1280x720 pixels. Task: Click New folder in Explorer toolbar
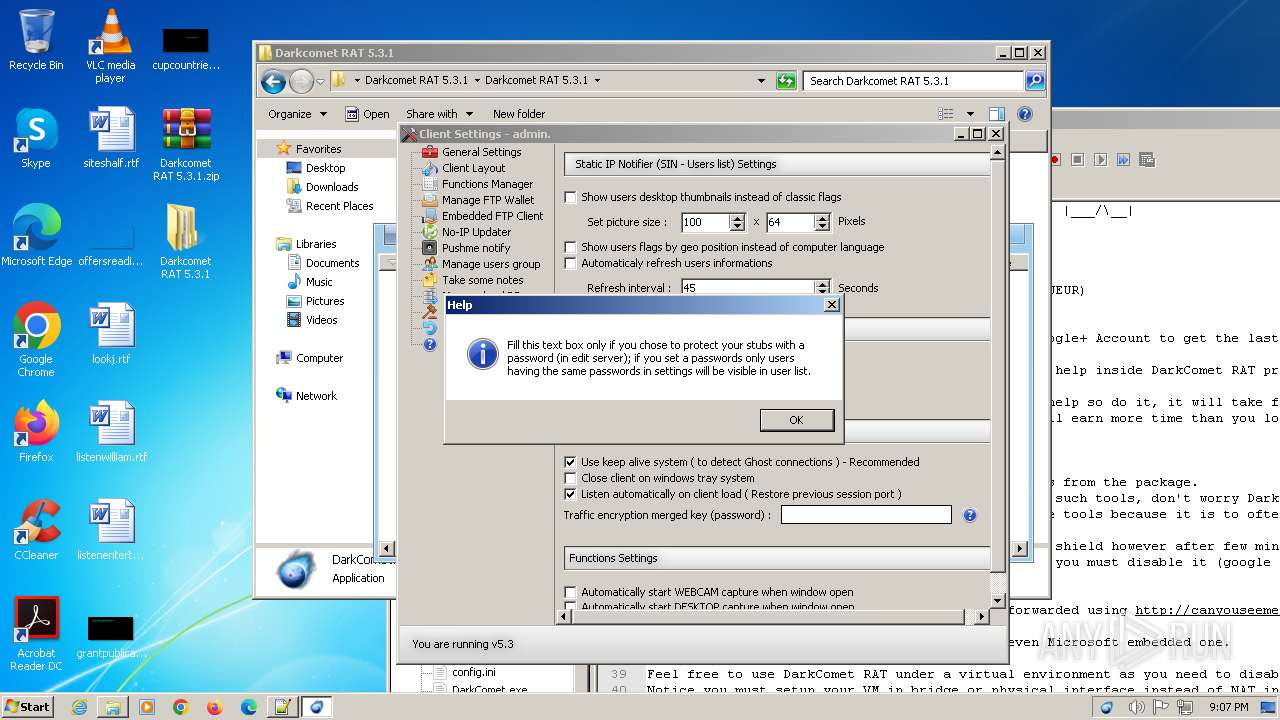519,114
